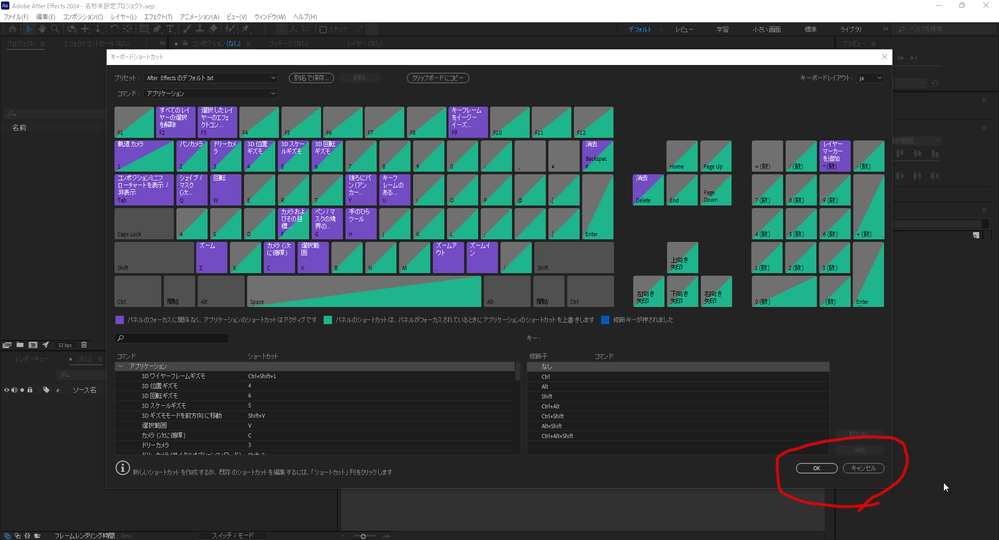
Task: Open the keyboard layout dropdown set to ja
Action: (870, 78)
